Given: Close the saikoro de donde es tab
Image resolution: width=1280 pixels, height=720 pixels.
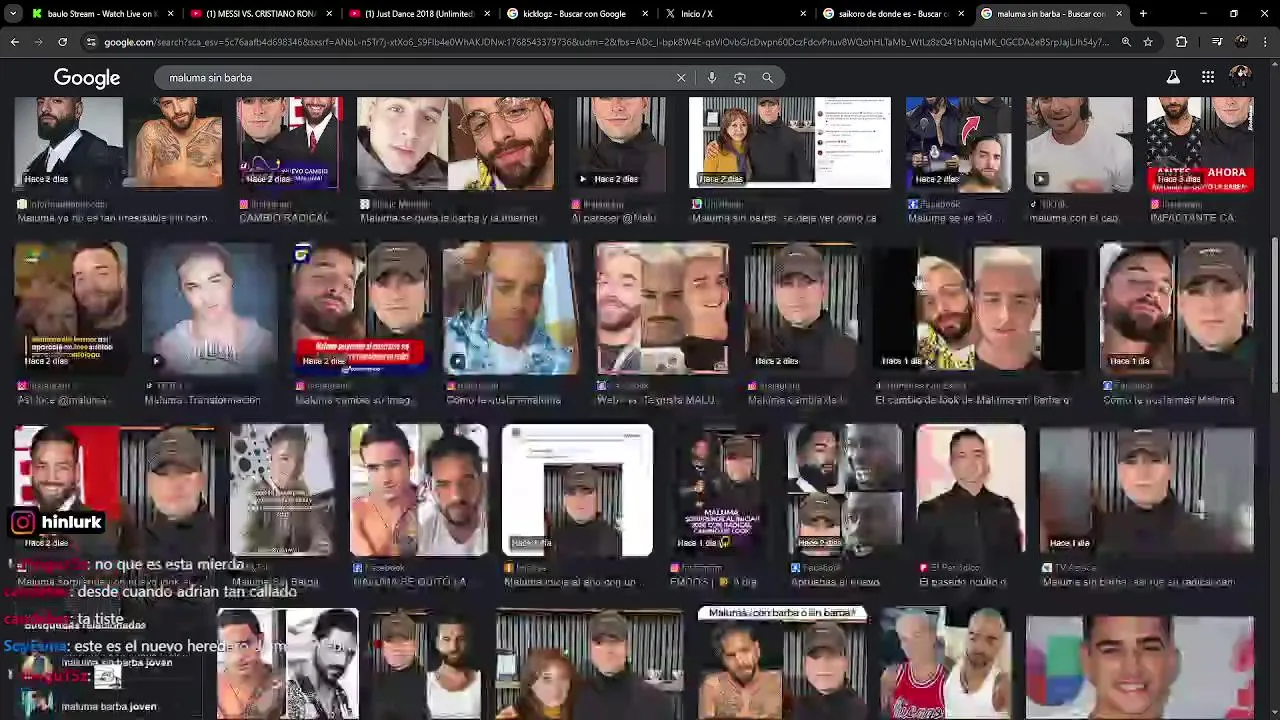Looking at the screenshot, I should coord(961,14).
